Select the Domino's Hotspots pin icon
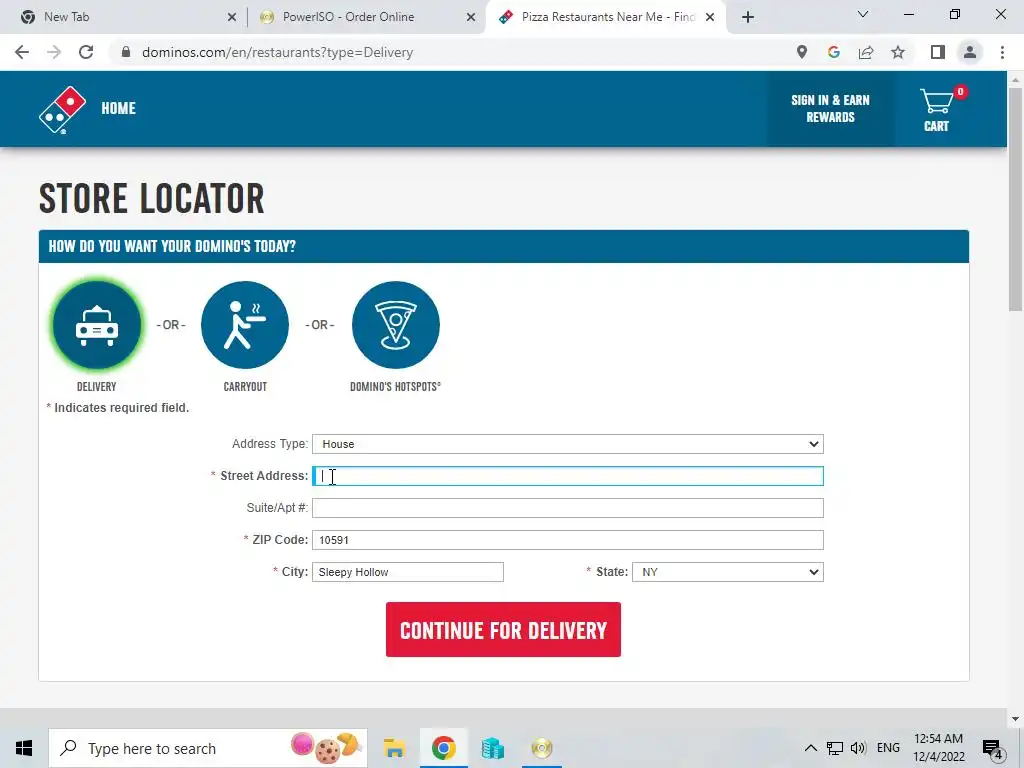This screenshot has height=768, width=1024. pyautogui.click(x=396, y=325)
